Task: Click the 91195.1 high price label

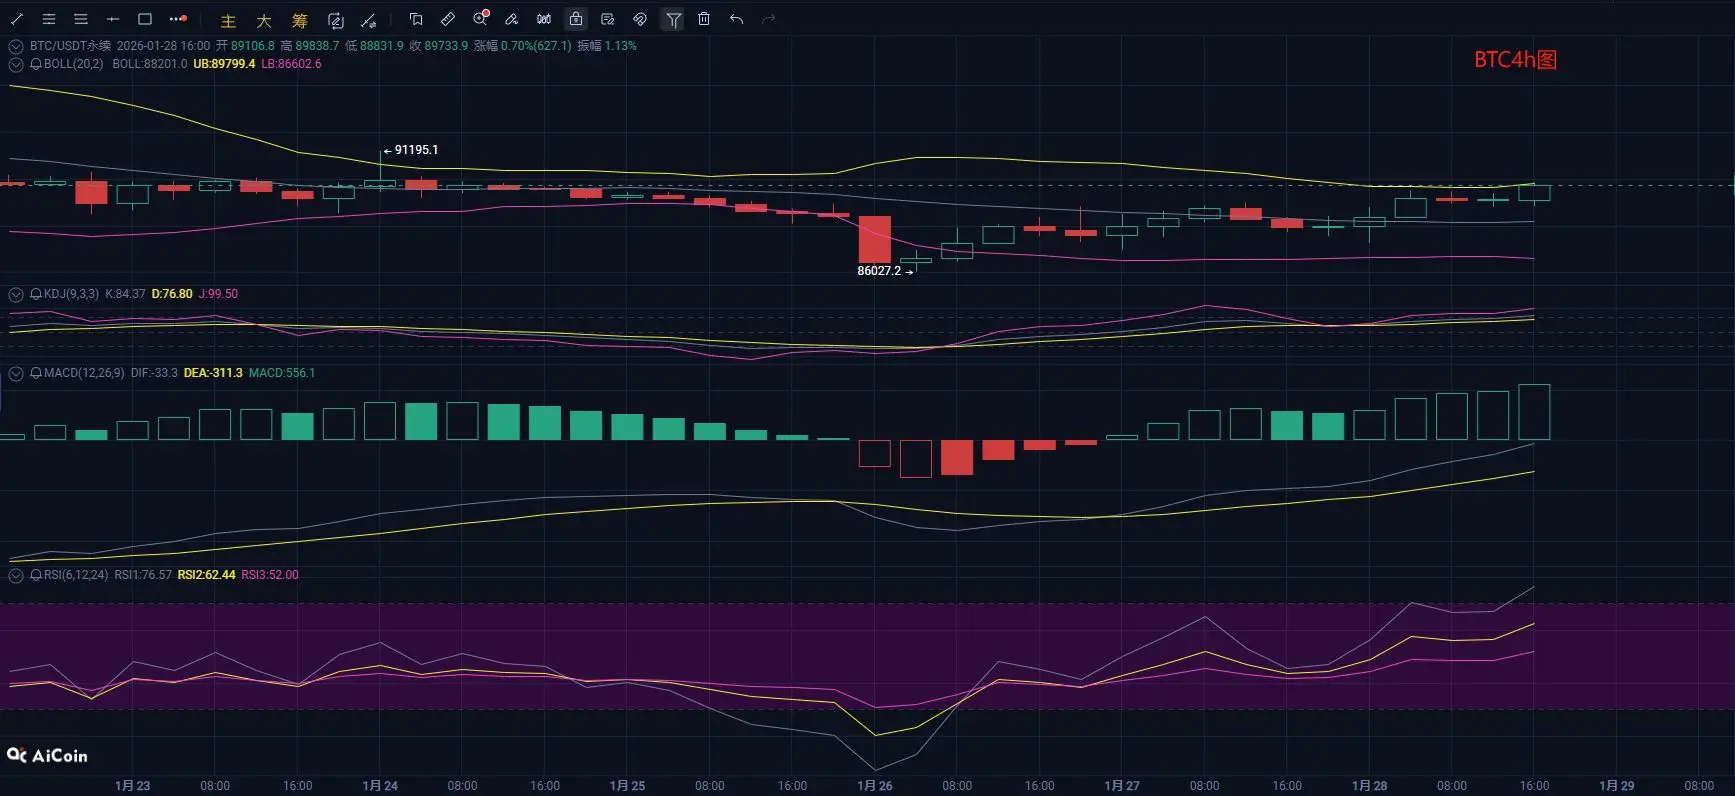Action: [x=416, y=150]
